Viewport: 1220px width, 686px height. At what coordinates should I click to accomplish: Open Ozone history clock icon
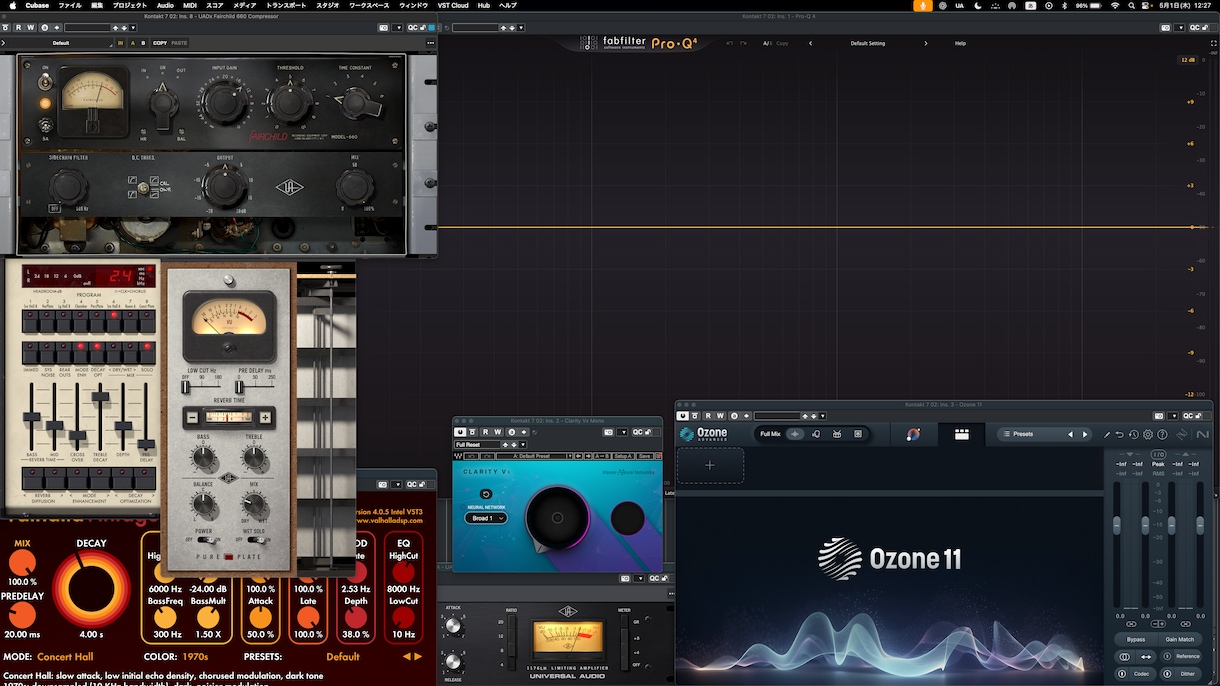[1134, 434]
